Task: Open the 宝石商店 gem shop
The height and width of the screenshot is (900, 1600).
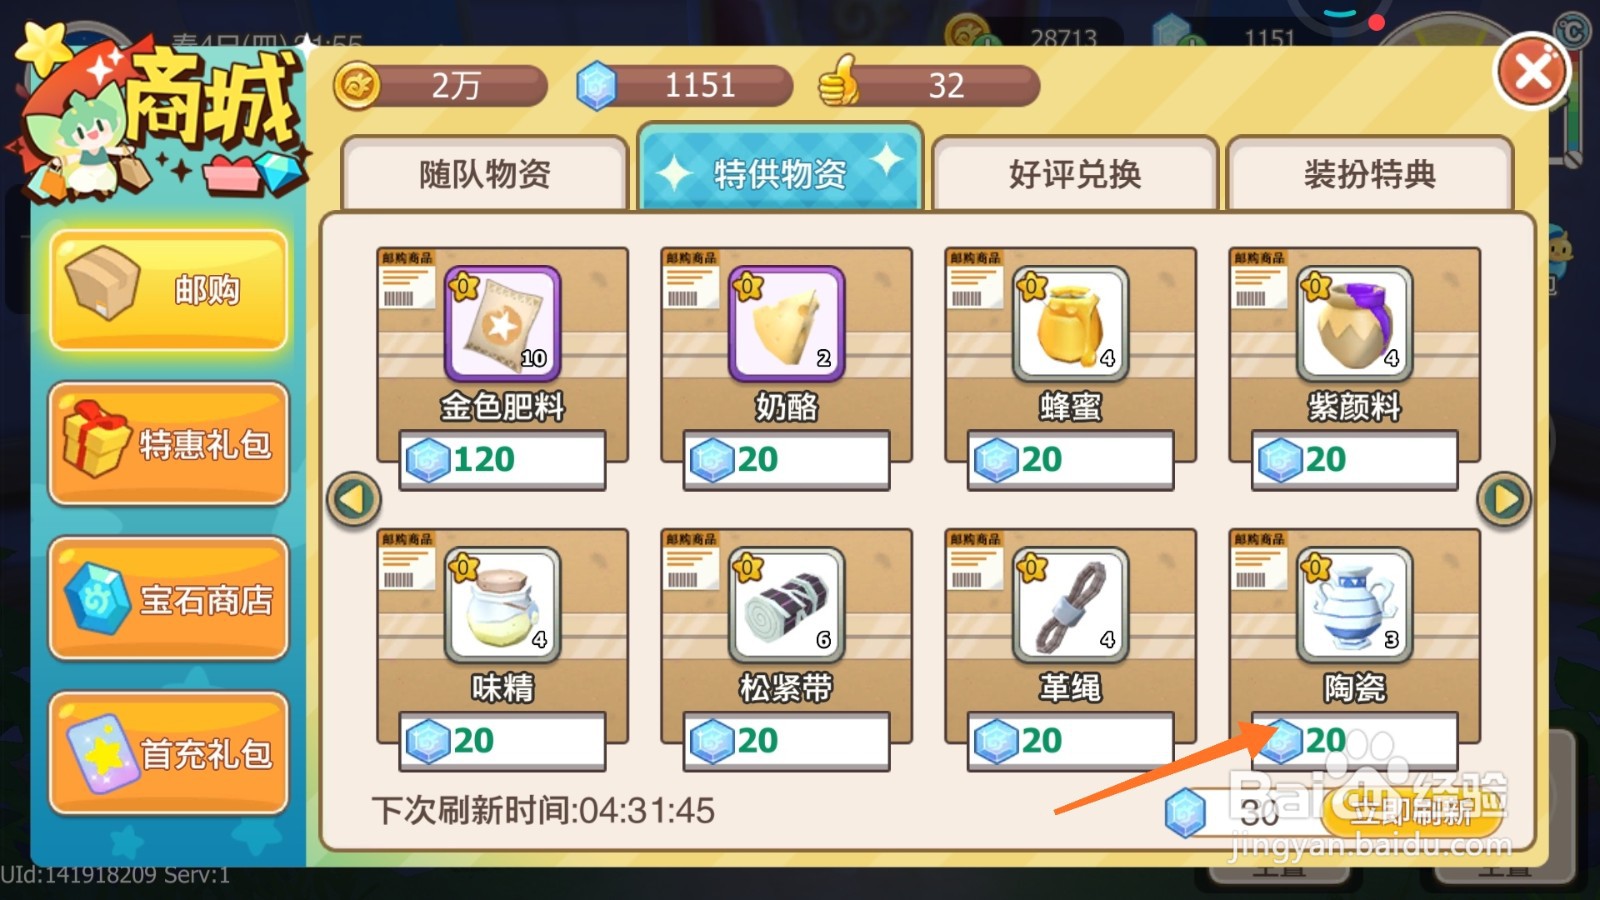Action: [169, 599]
